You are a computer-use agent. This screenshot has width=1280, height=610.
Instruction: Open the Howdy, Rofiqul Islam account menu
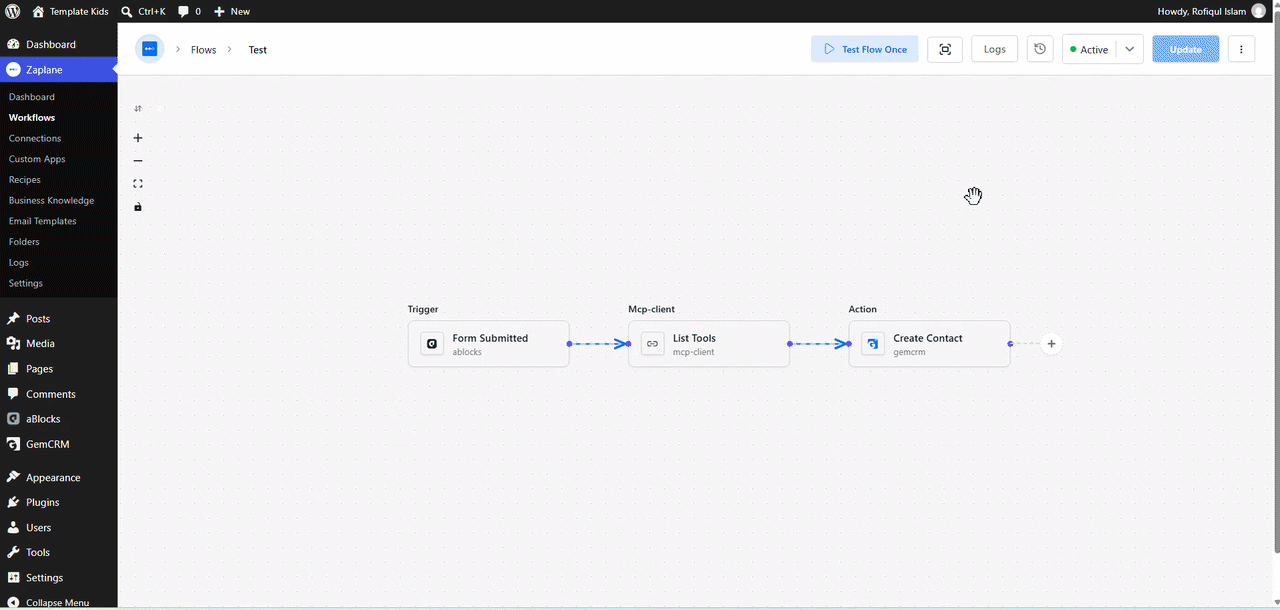pyautogui.click(x=1210, y=11)
